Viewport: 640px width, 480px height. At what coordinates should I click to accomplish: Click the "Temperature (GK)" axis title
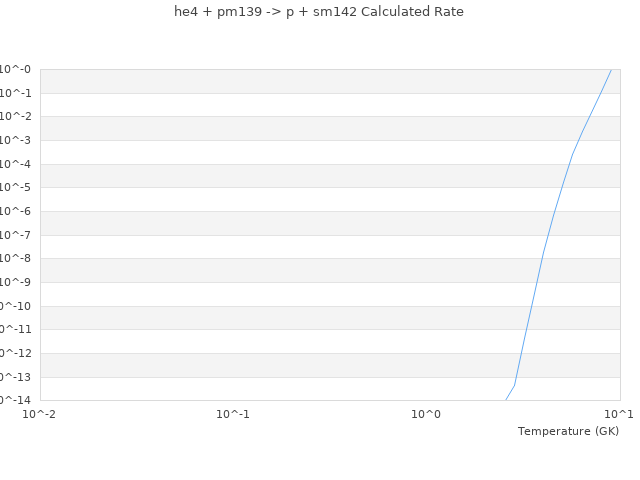[568, 431]
